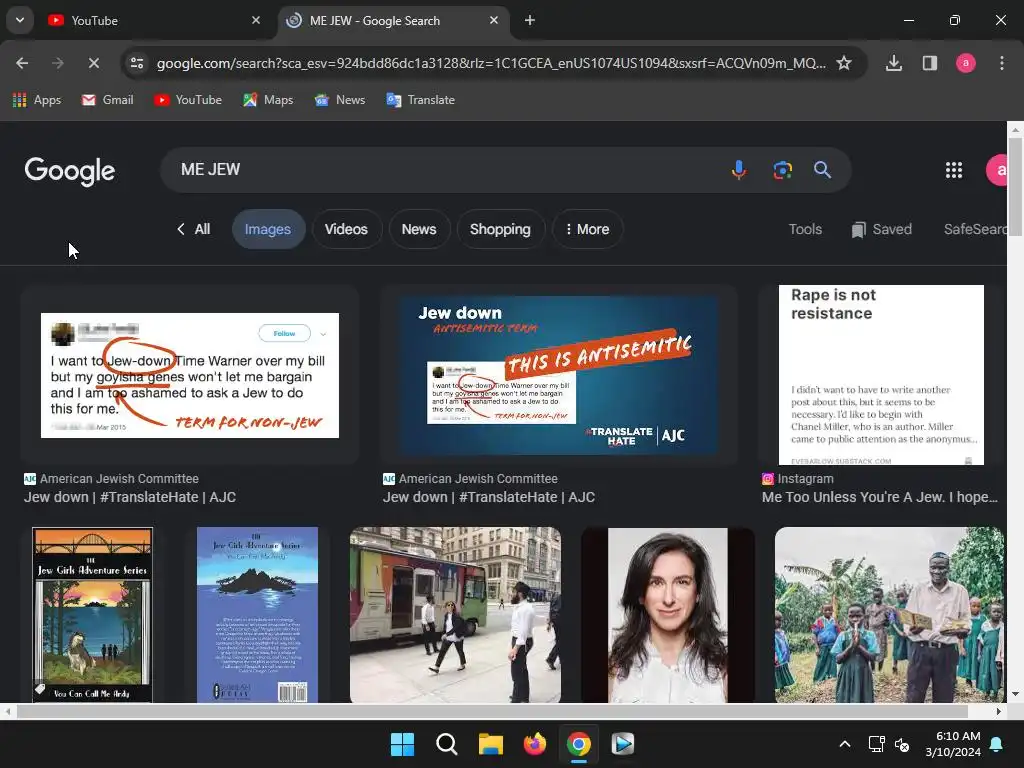Open the notification bell in system tray
The width and height of the screenshot is (1024, 768).
pos(997,744)
